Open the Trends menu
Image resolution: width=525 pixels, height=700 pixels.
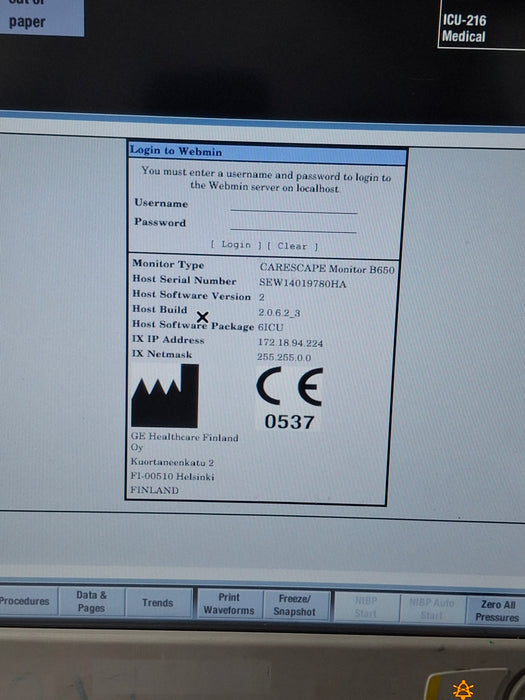coord(158,603)
